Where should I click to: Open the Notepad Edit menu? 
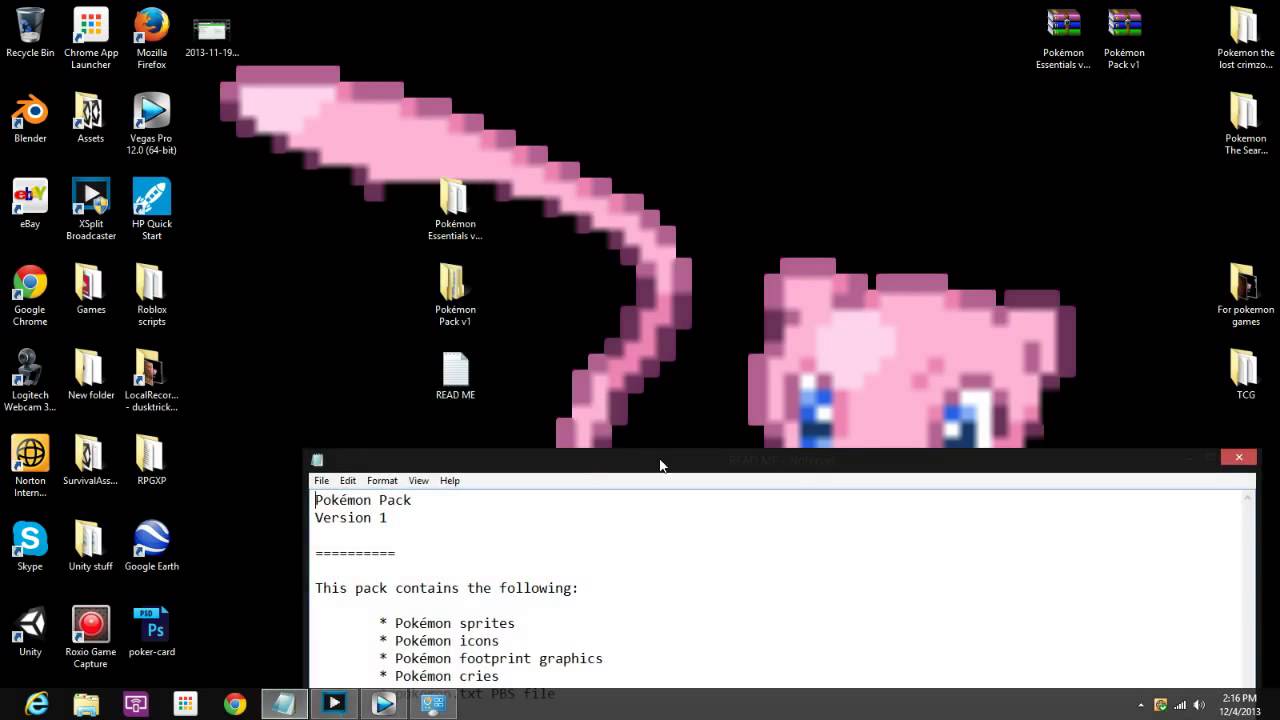348,481
